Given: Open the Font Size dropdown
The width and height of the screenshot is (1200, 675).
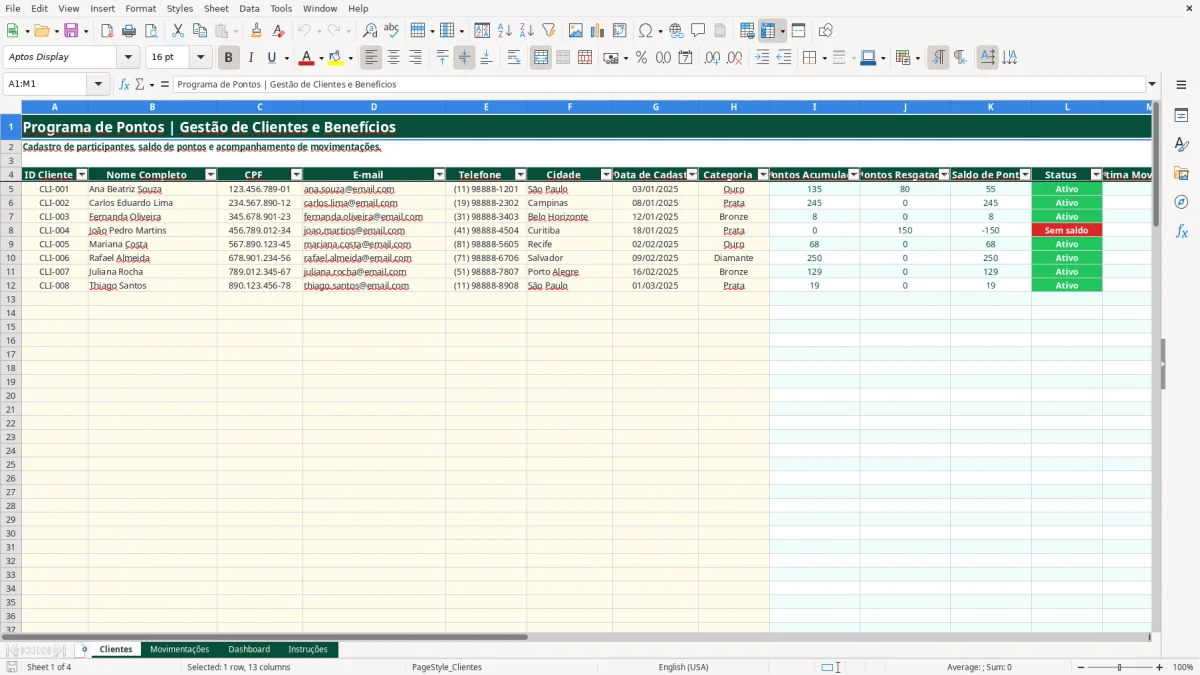Looking at the screenshot, I should (201, 58).
